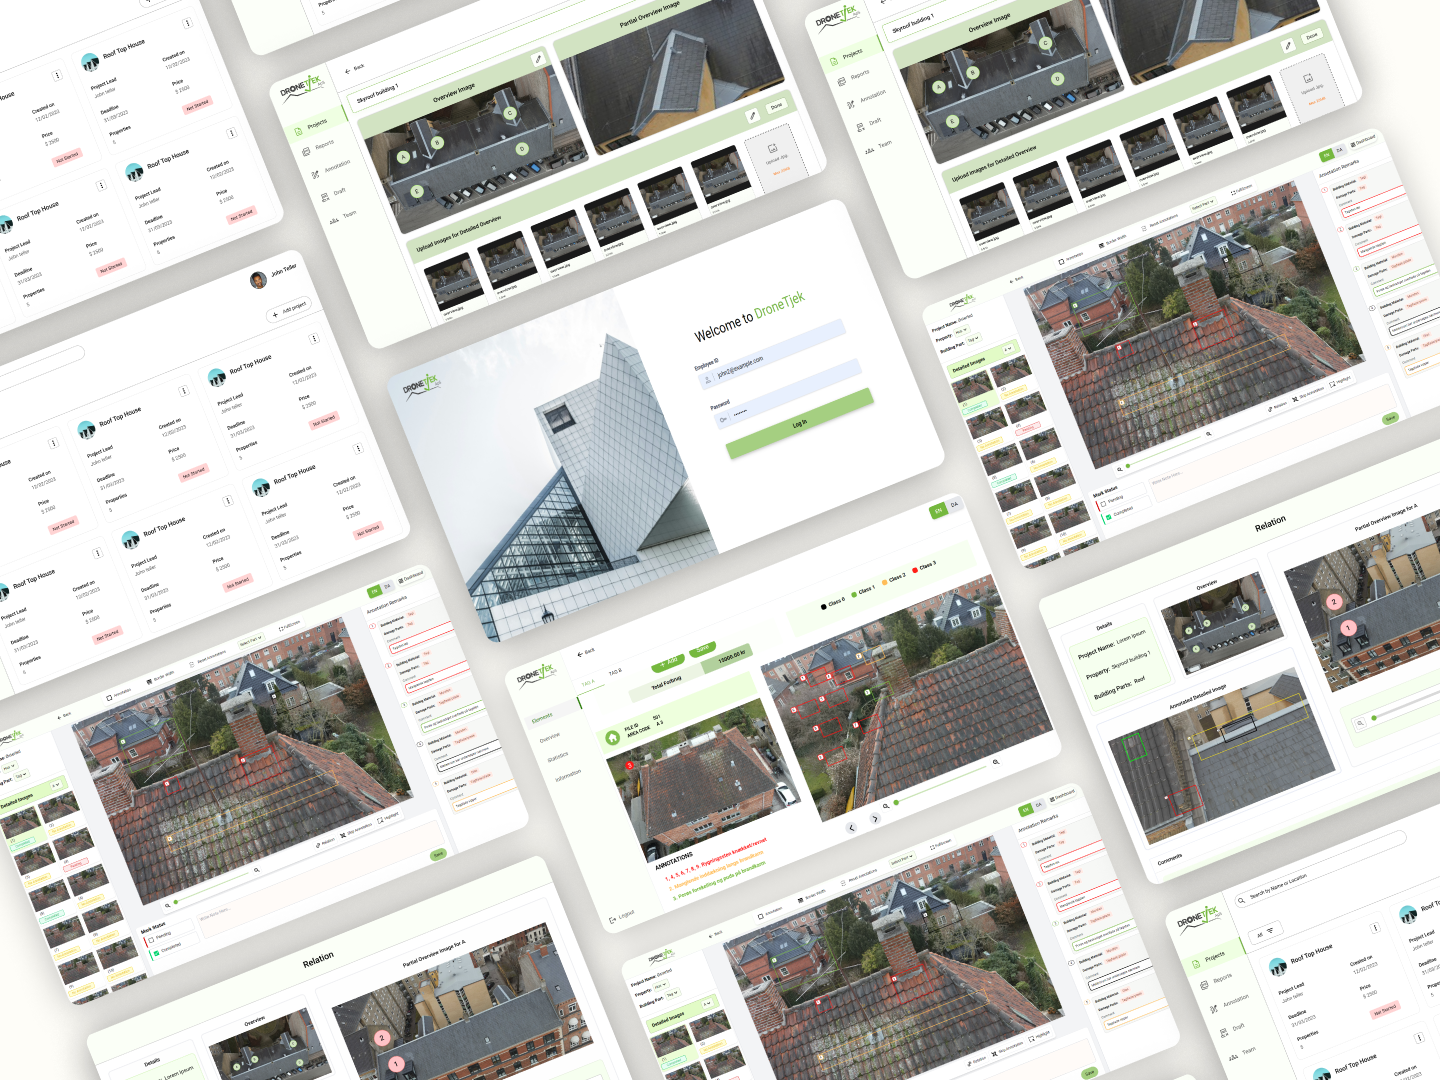Click magnifier icon left of report zoom slider
The width and height of the screenshot is (1440, 1080).
[885, 805]
